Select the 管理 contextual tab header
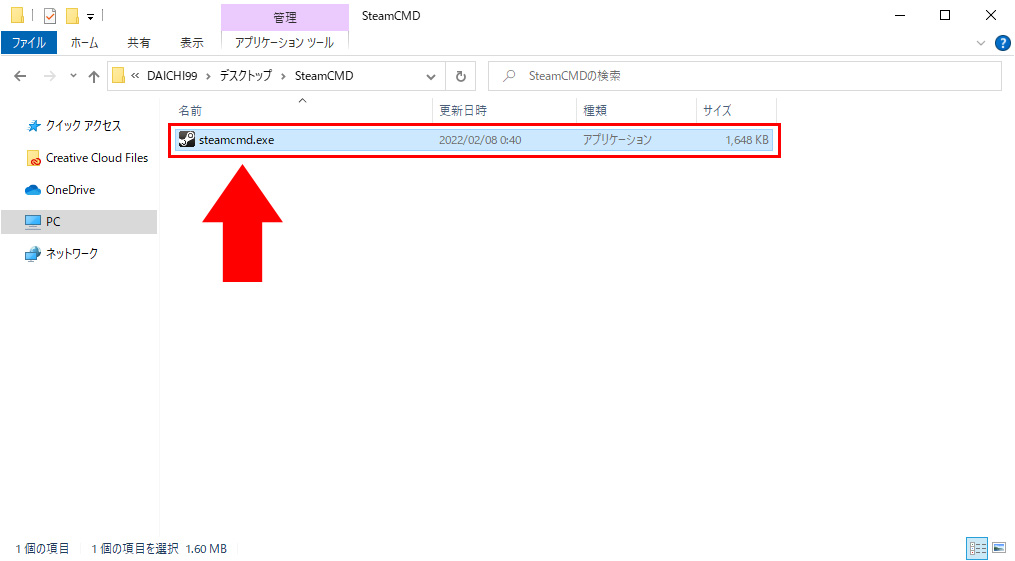 click(284, 17)
